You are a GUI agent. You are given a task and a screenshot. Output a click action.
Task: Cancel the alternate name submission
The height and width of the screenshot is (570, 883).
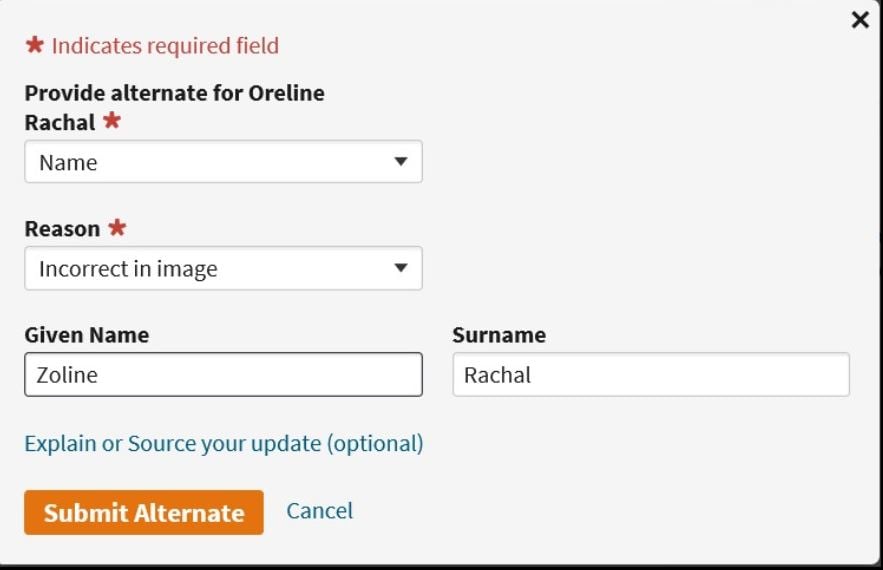pos(319,511)
